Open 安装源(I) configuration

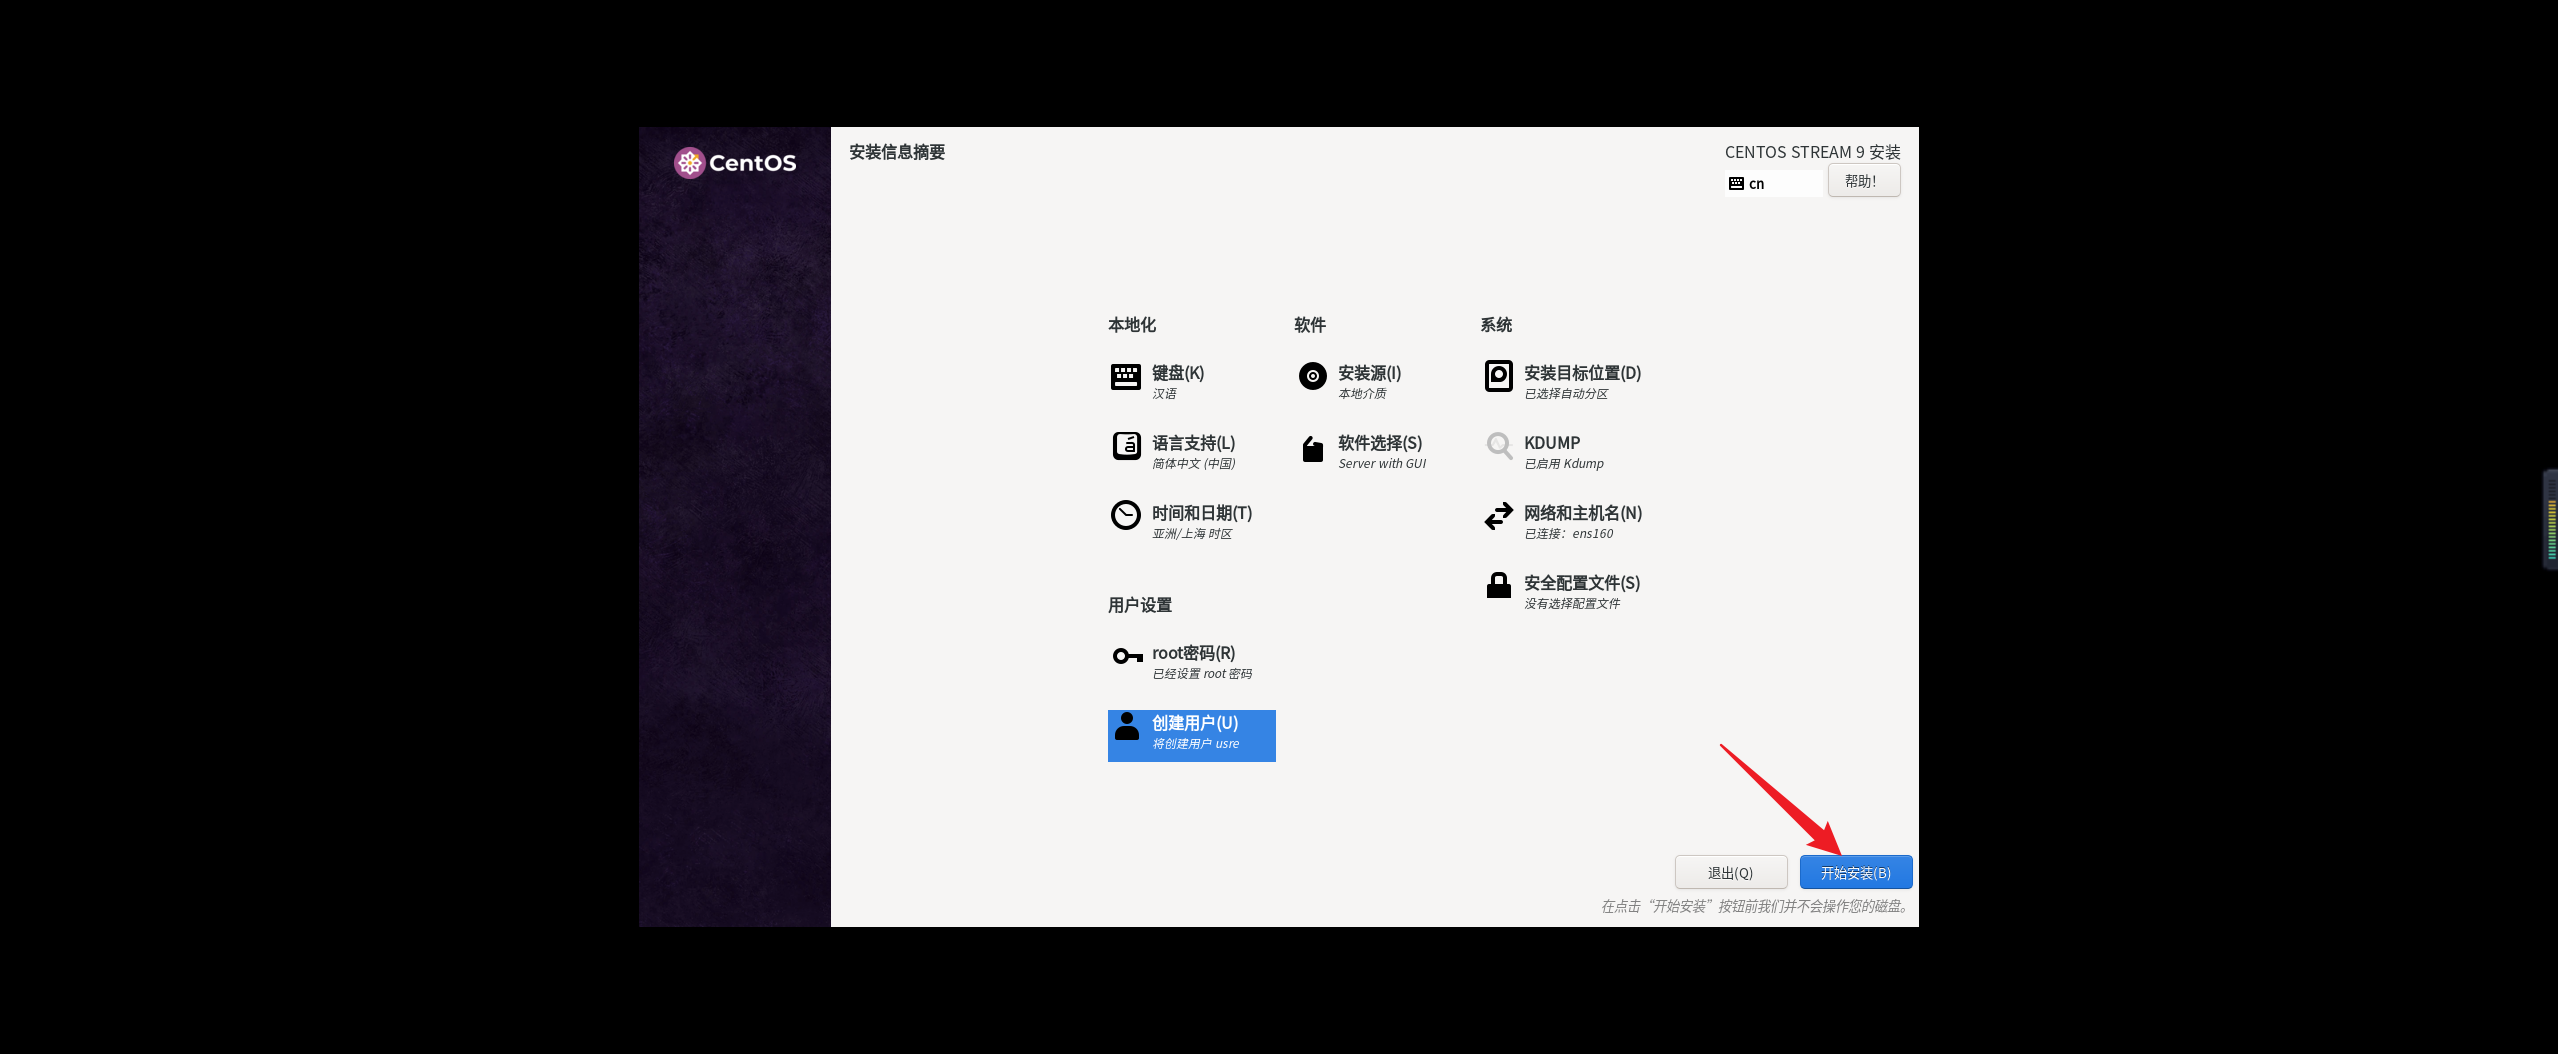(x=1369, y=373)
